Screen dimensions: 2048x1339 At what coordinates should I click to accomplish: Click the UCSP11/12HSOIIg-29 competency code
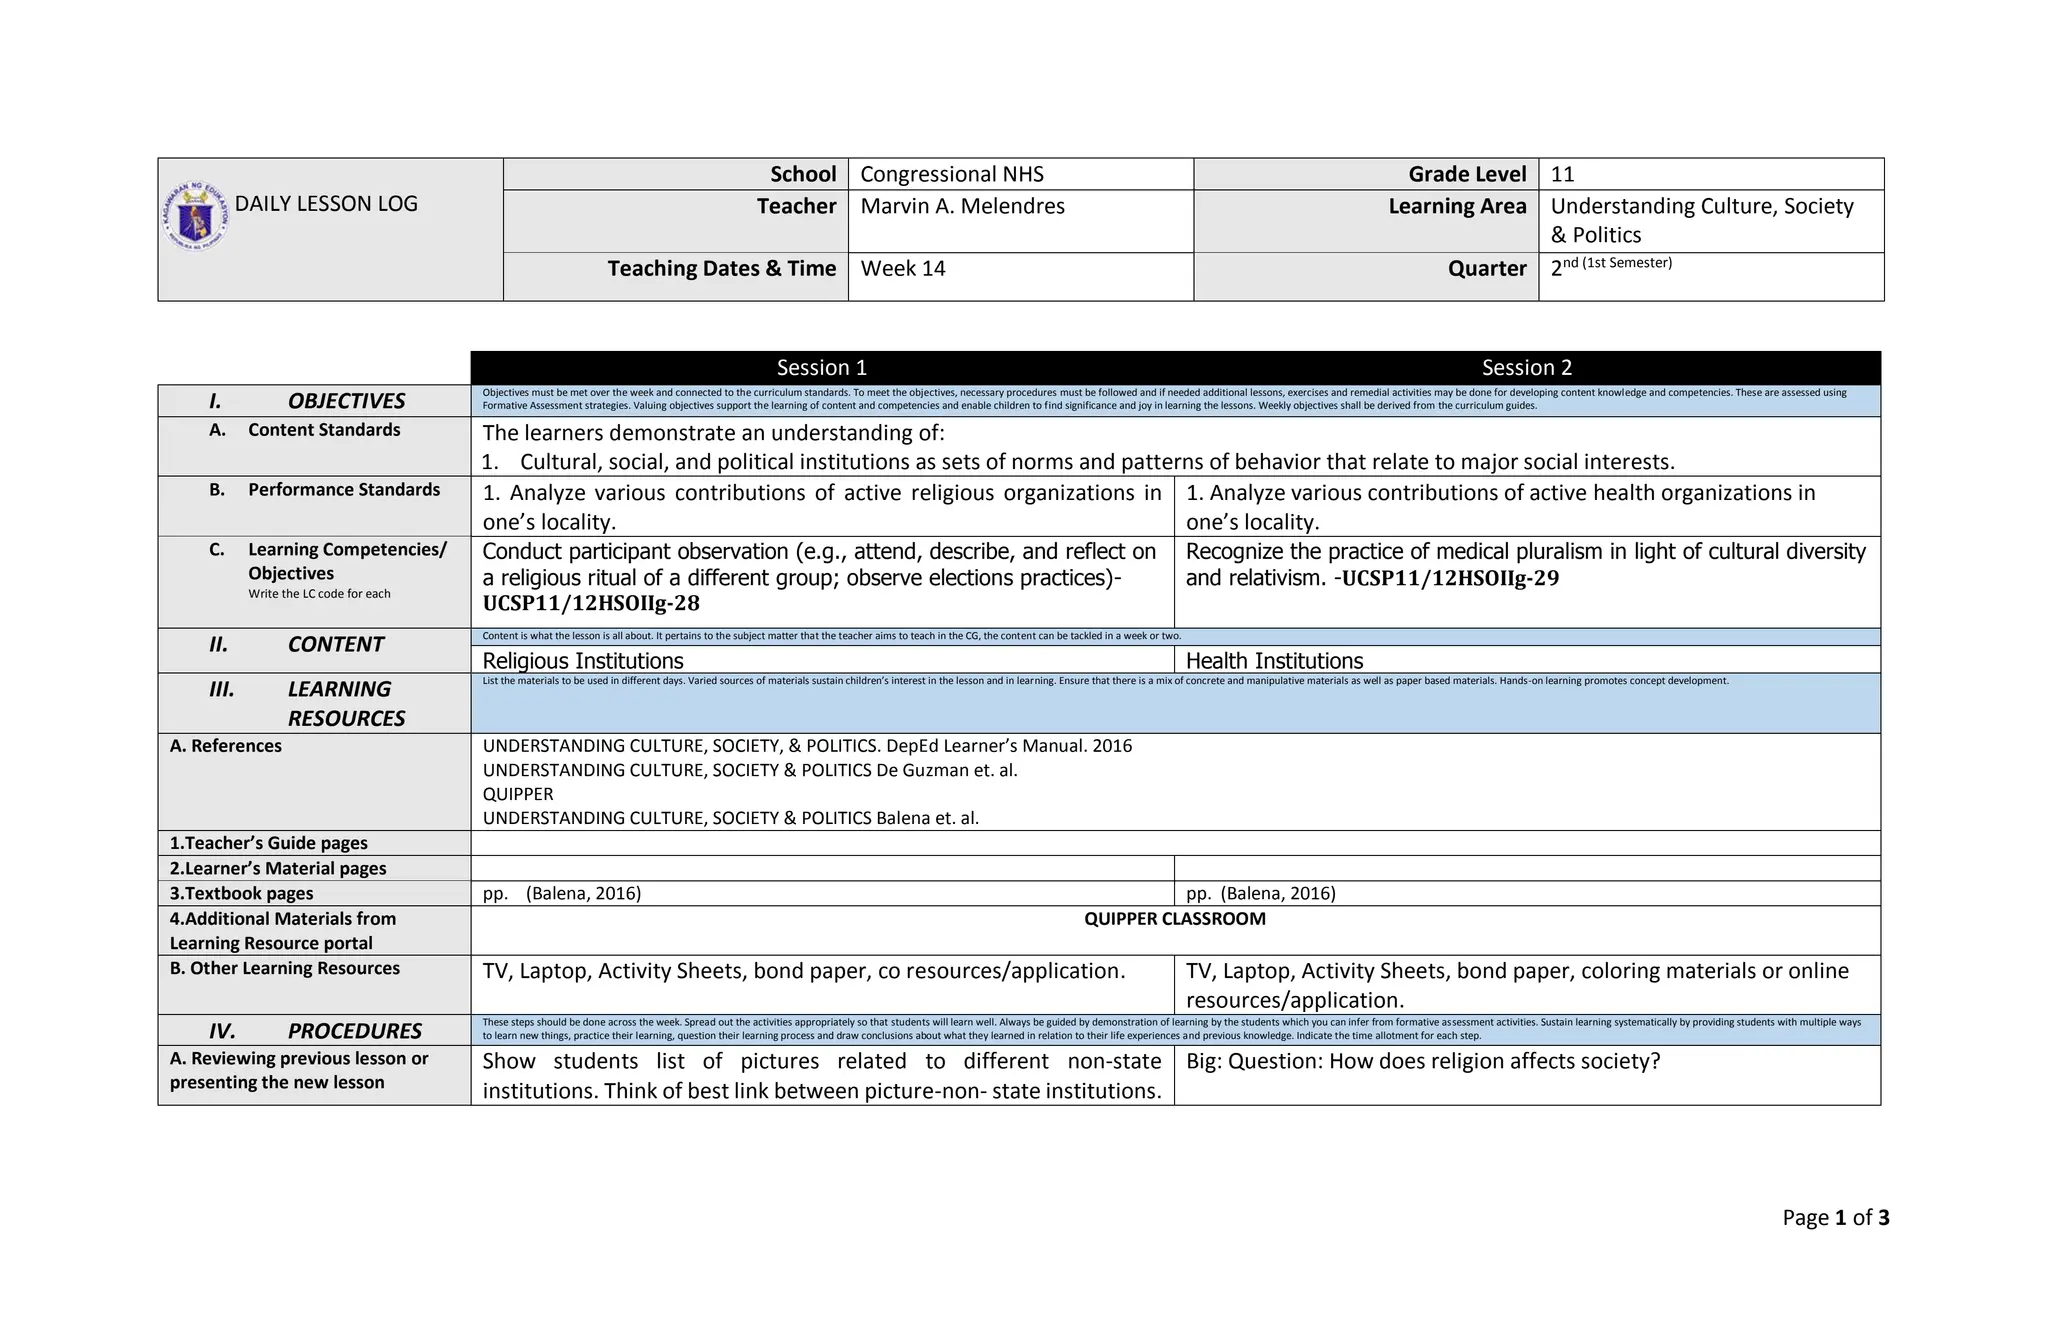click(x=1450, y=579)
